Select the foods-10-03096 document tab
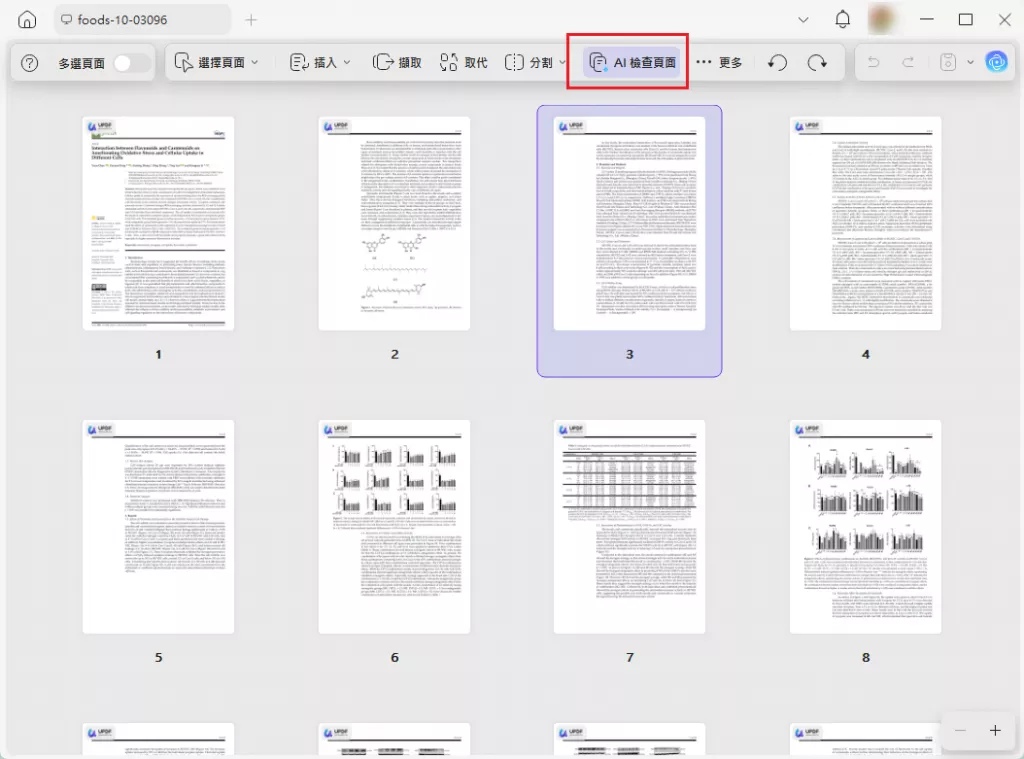The width and height of the screenshot is (1024, 759). 142,20
